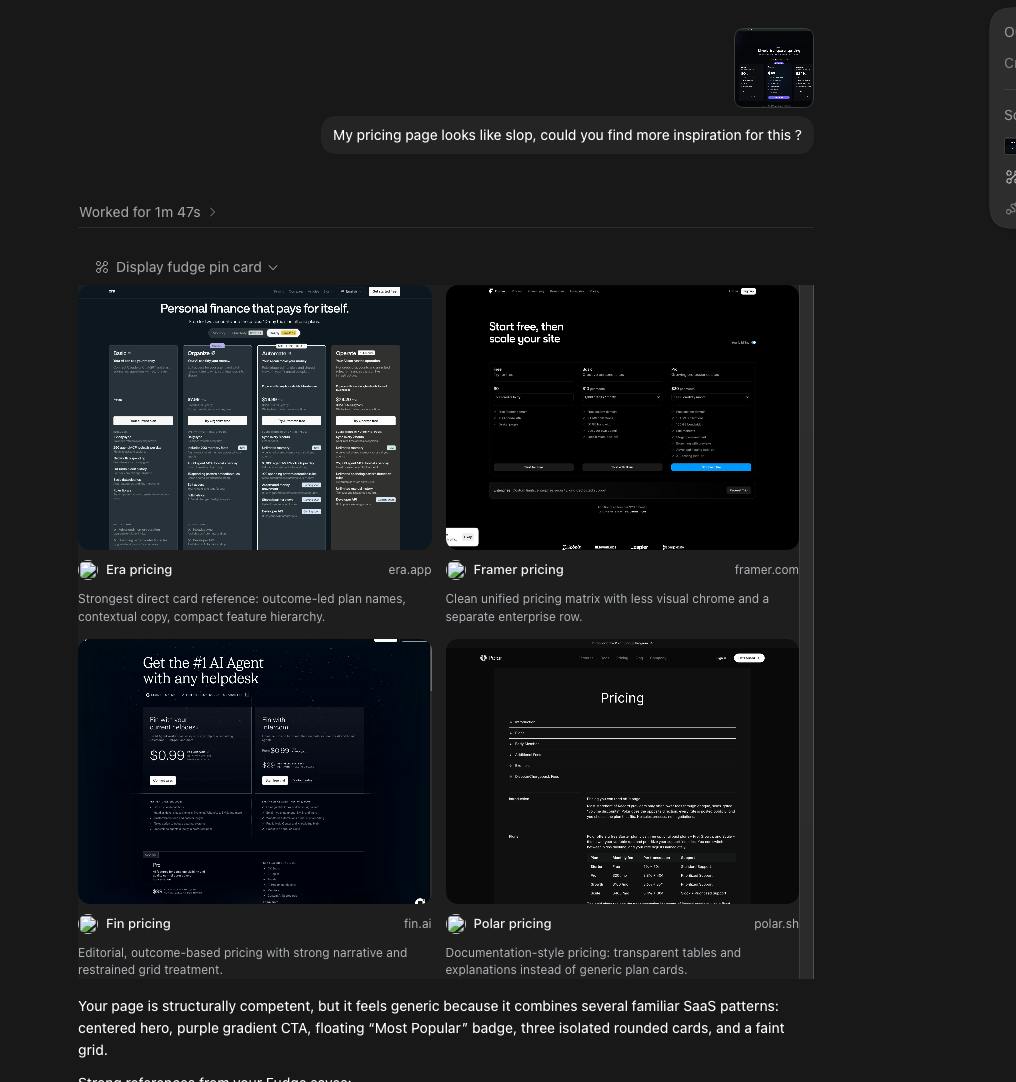Open the Fin pricing preview image
This screenshot has width=1016, height=1082.
click(x=255, y=771)
